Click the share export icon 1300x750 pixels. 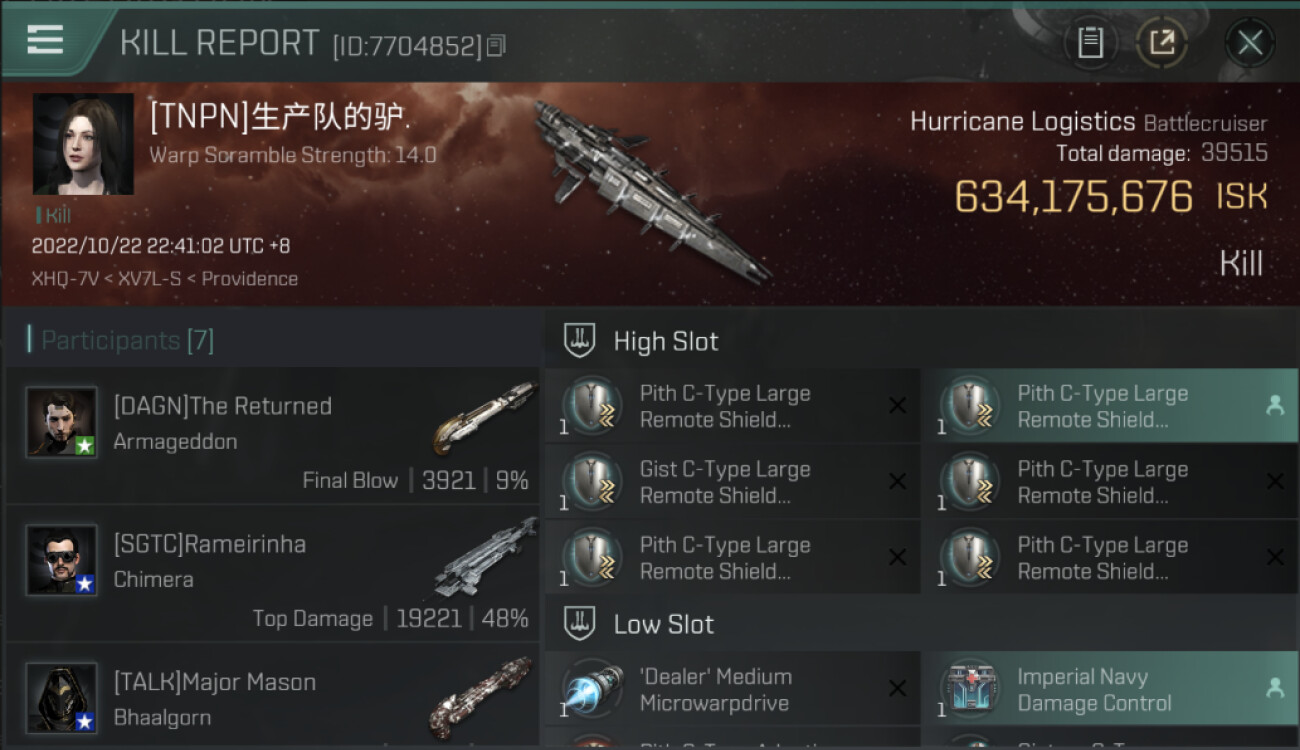1161,42
